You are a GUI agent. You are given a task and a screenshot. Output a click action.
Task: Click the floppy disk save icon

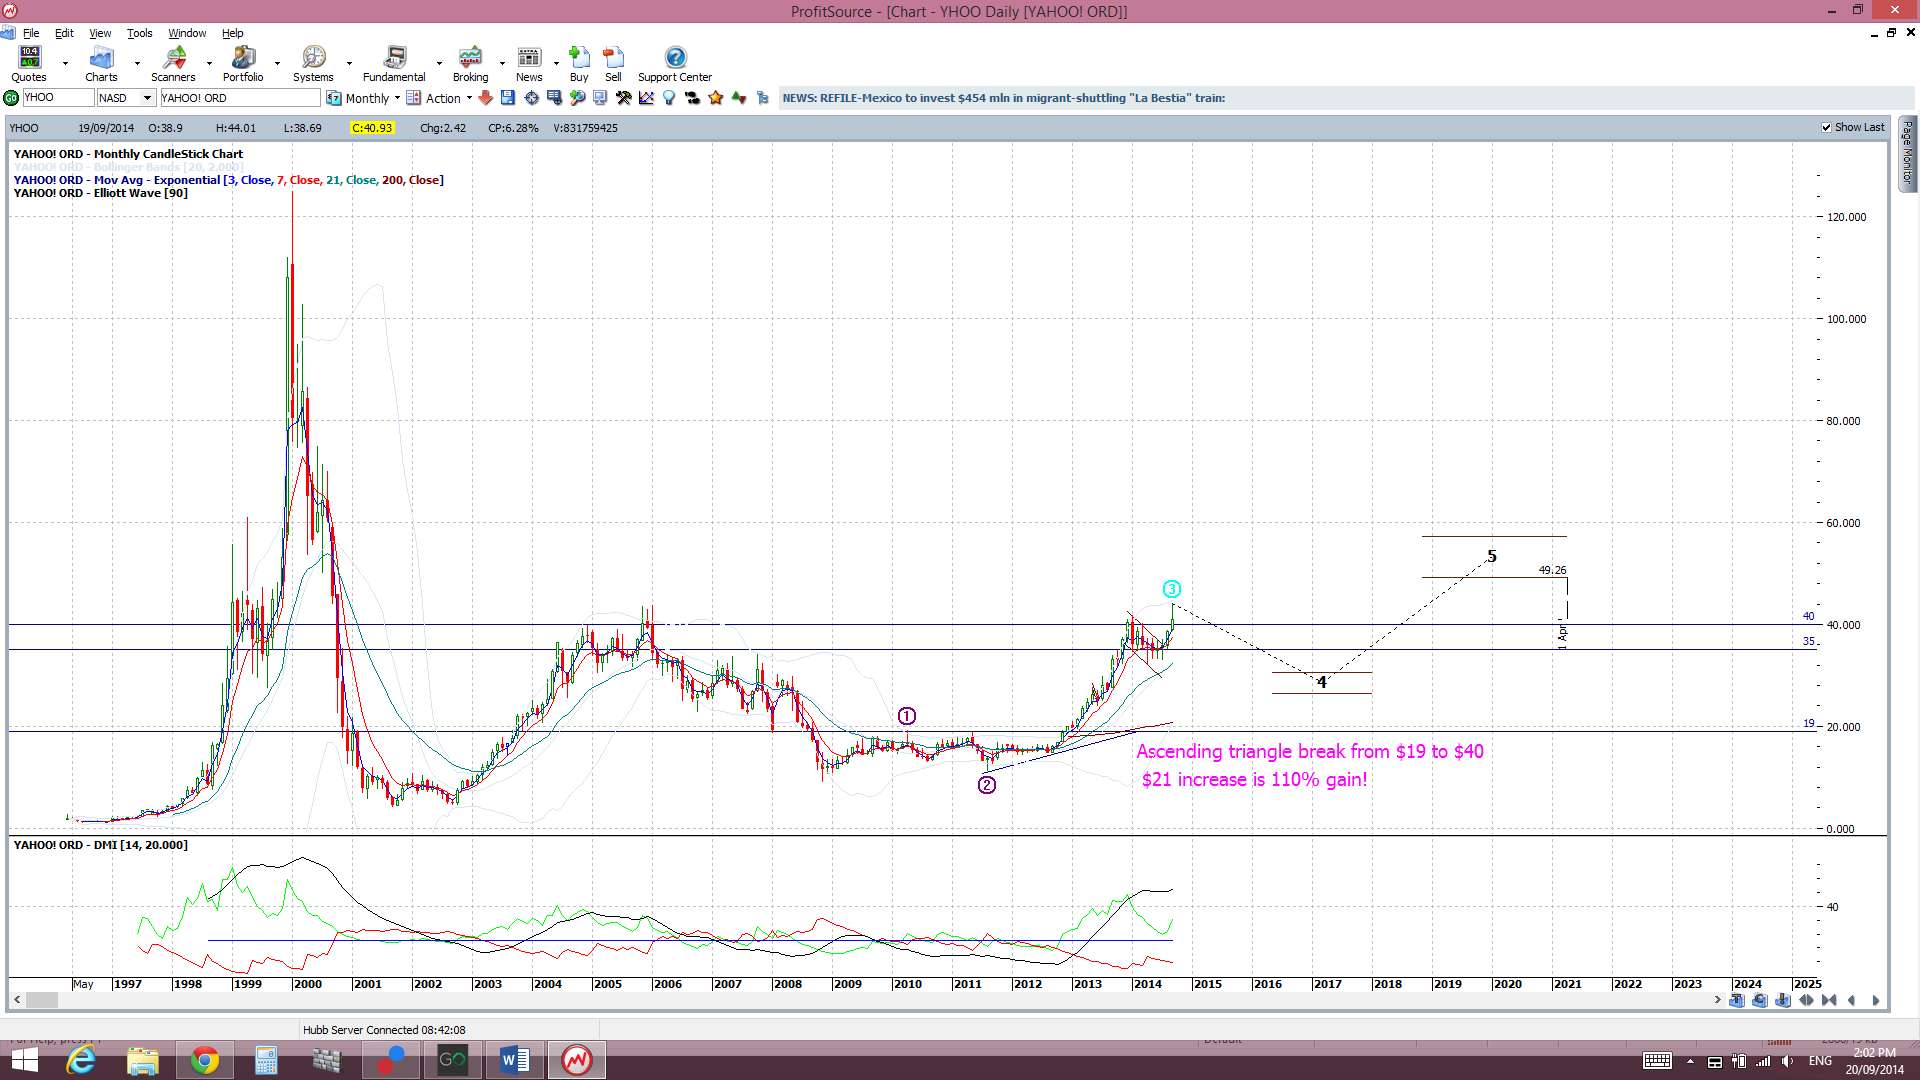508,98
